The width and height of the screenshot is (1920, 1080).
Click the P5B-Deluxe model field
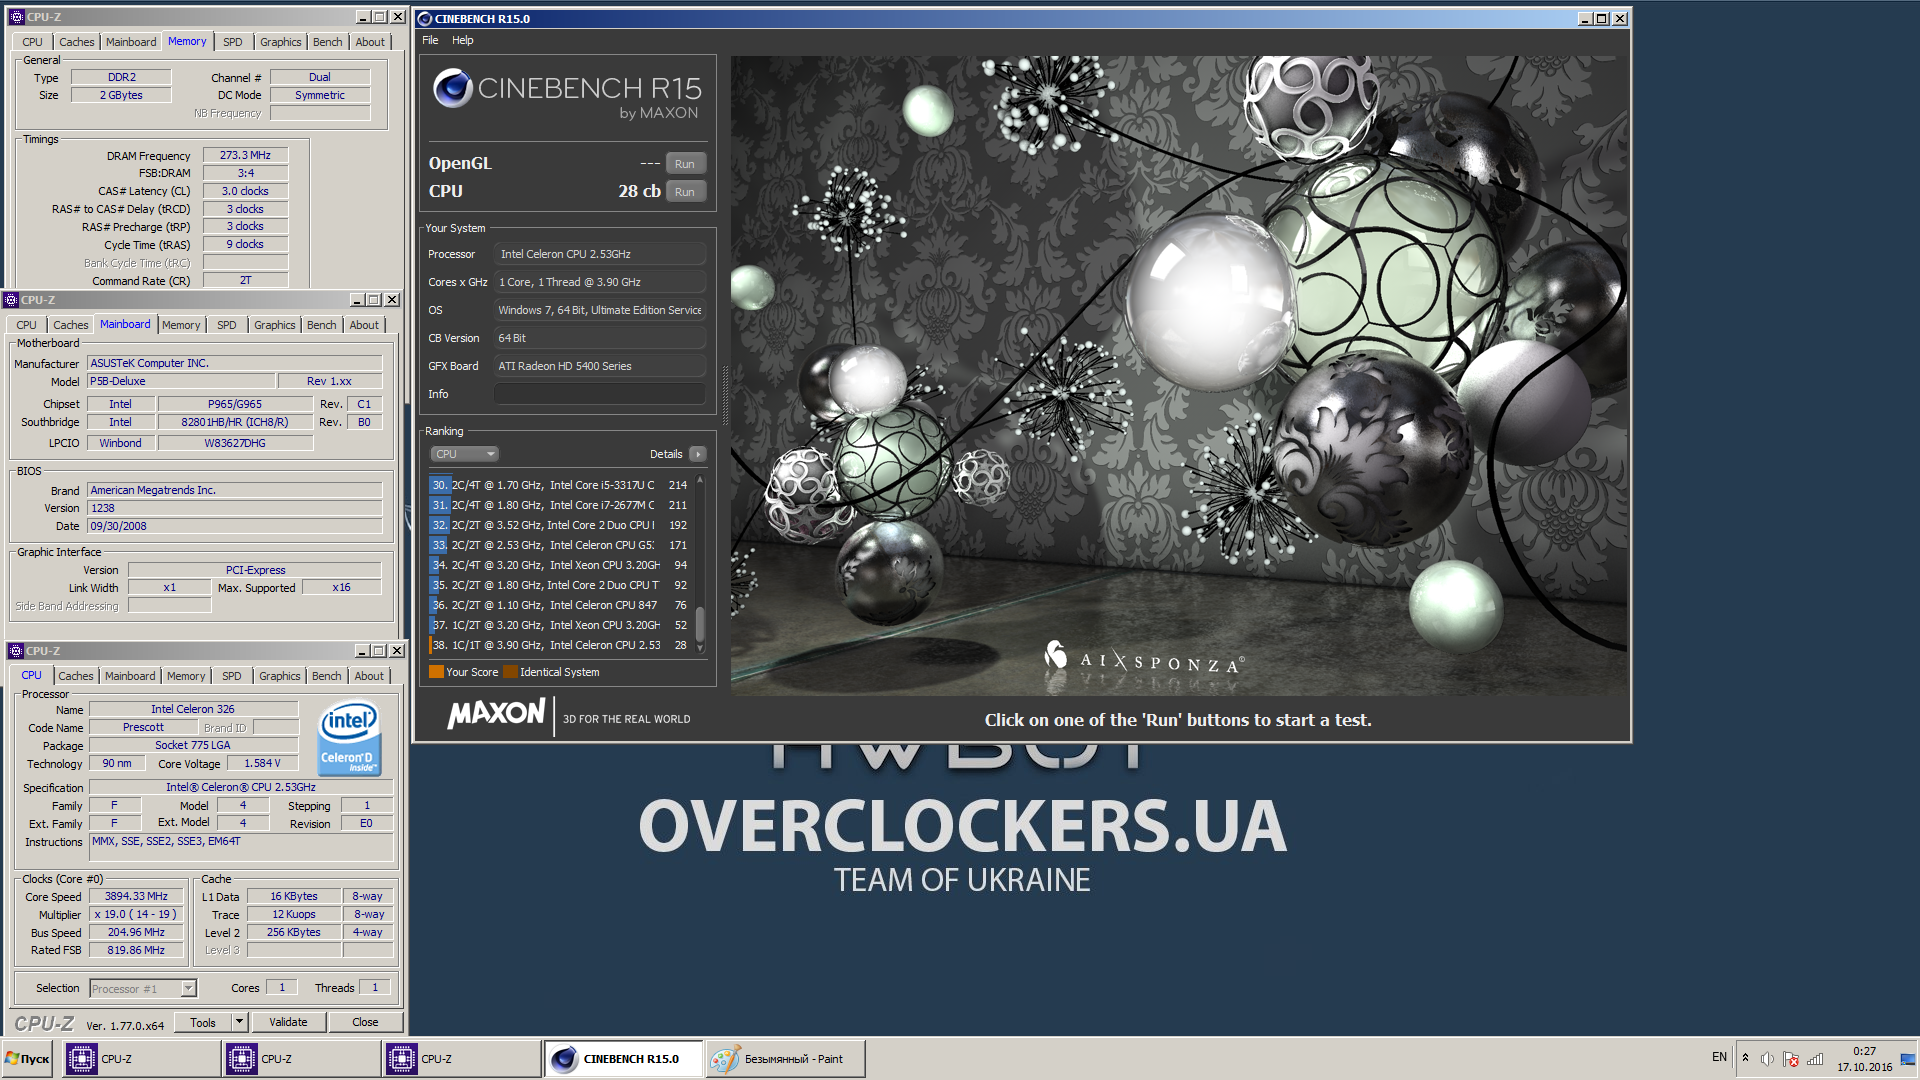pyautogui.click(x=181, y=381)
